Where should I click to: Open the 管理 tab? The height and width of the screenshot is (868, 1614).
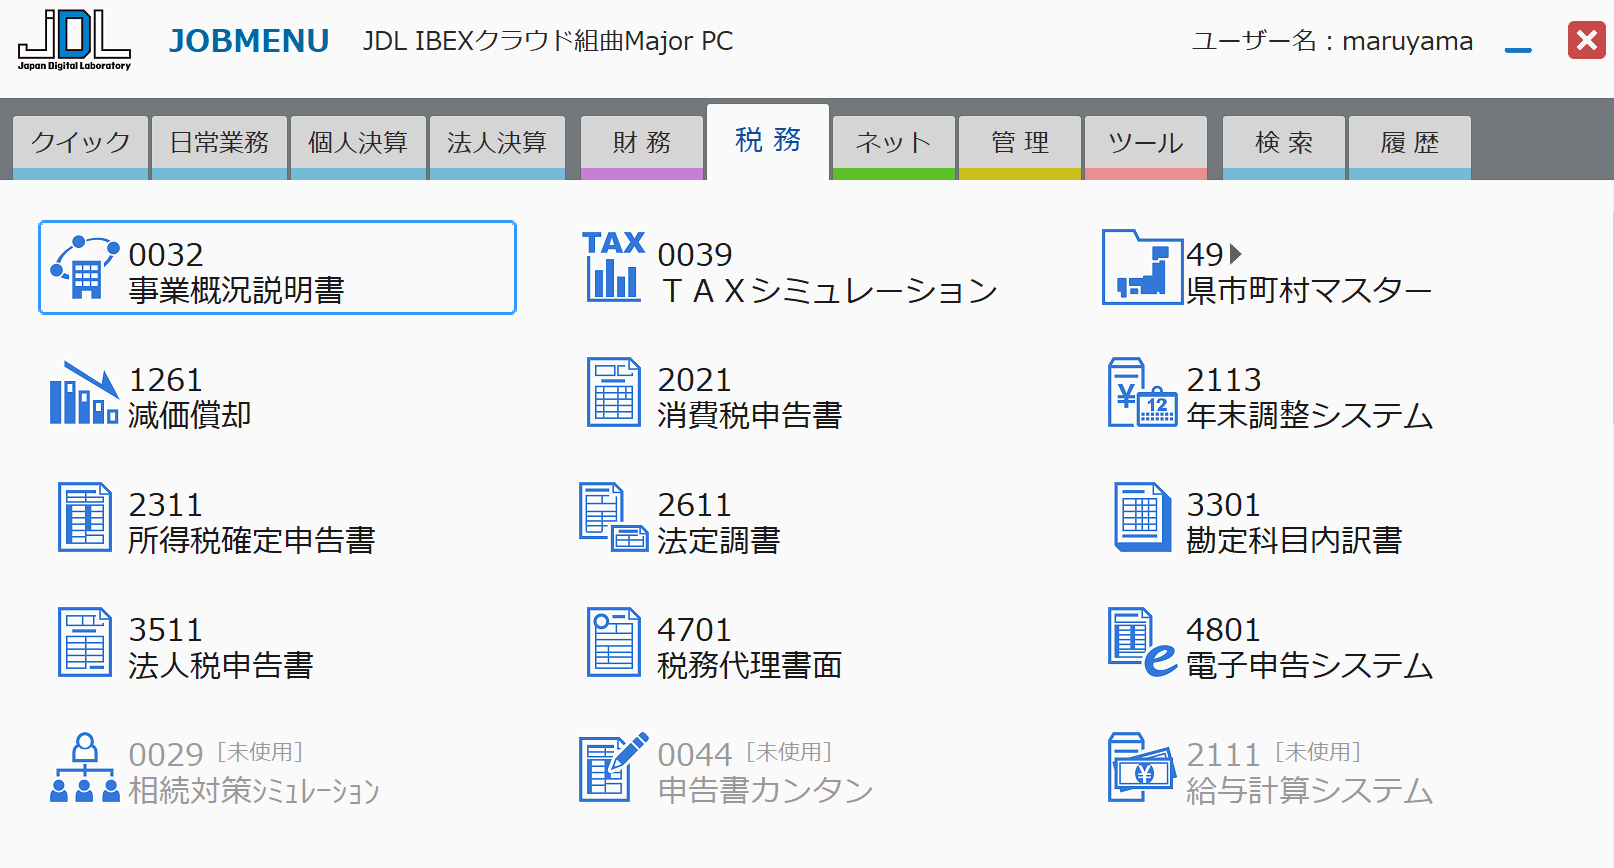coord(1020,147)
